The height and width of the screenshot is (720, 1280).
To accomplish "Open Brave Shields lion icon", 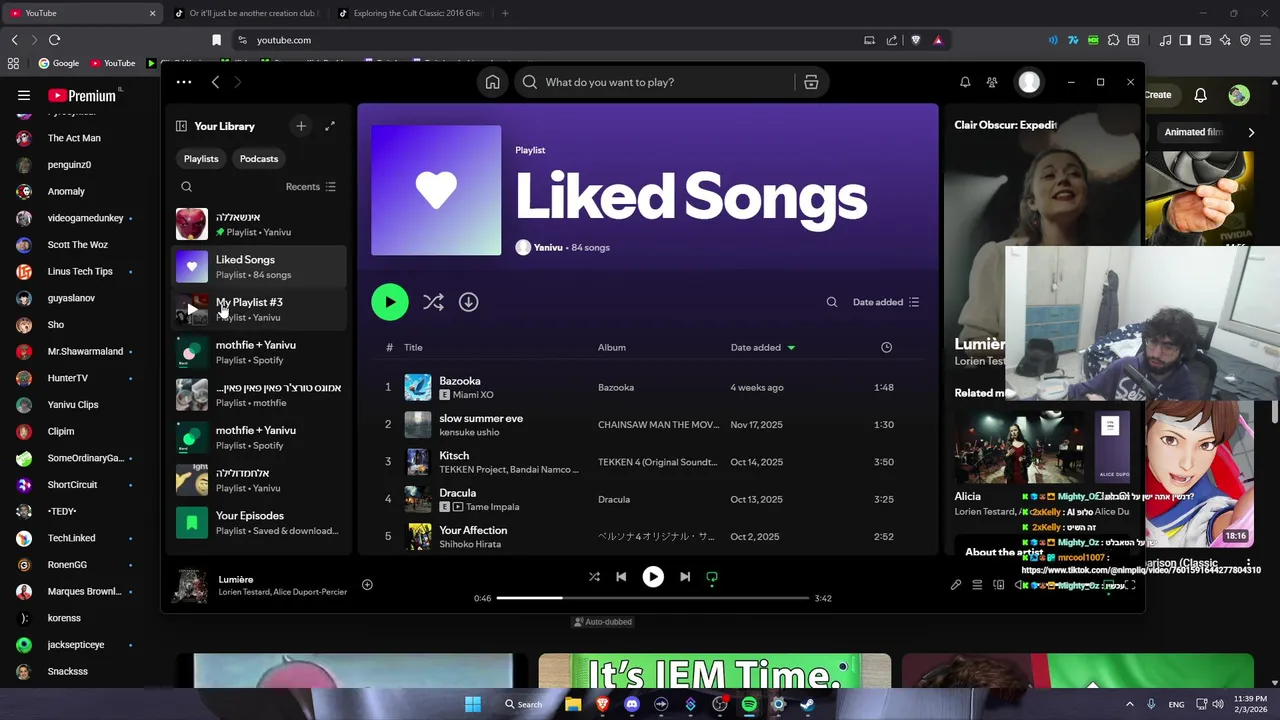I will [x=915, y=40].
